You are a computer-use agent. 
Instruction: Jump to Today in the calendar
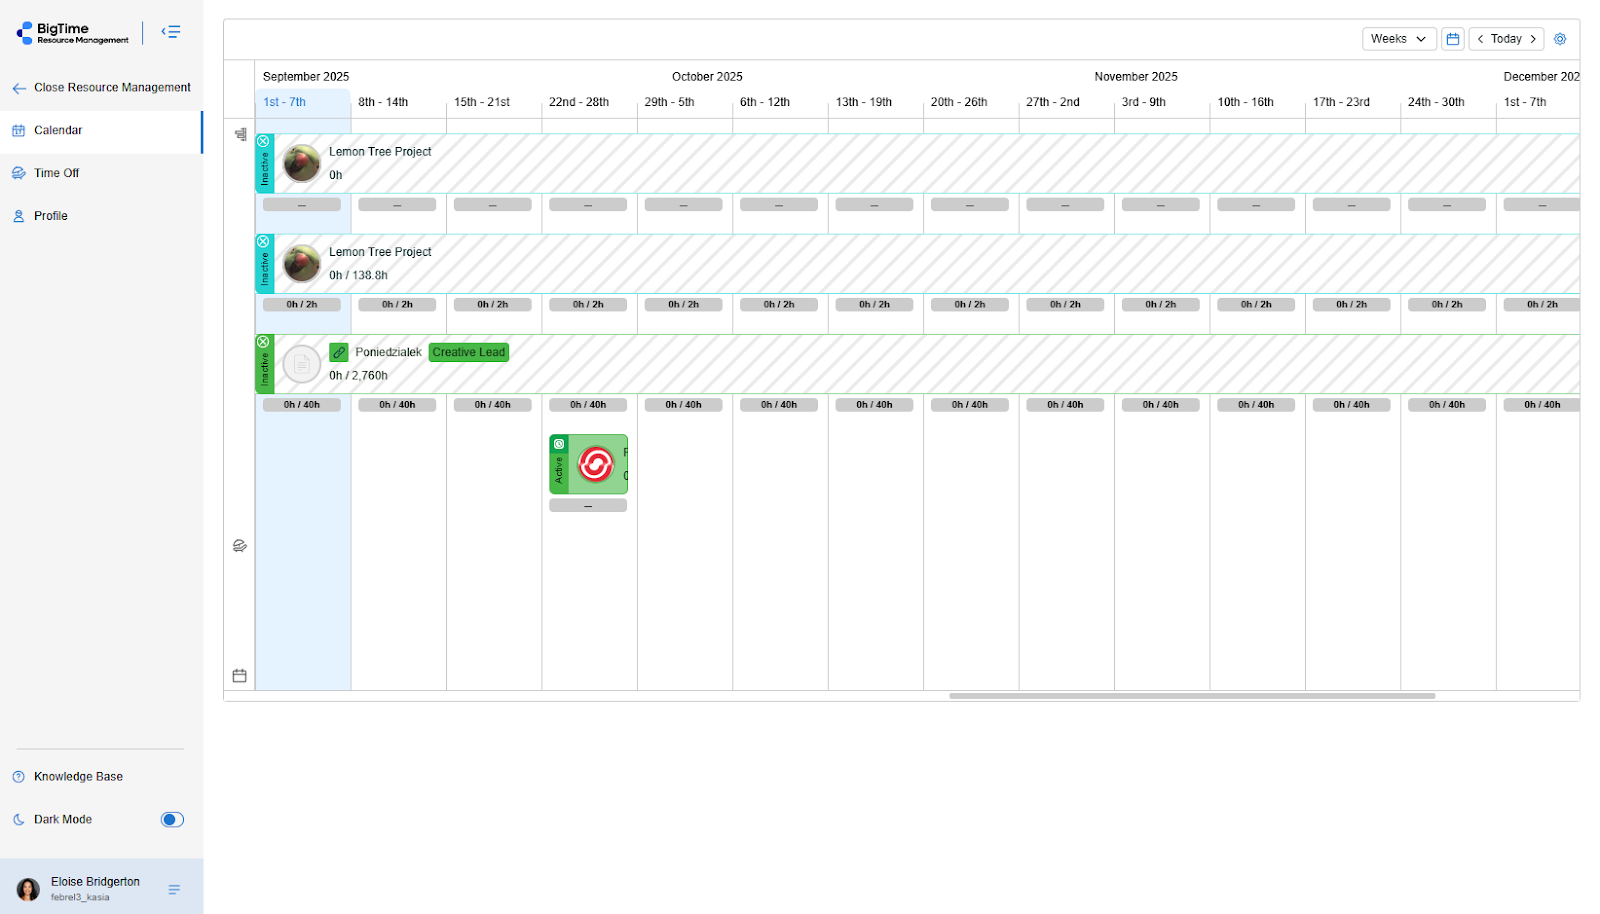[1505, 39]
